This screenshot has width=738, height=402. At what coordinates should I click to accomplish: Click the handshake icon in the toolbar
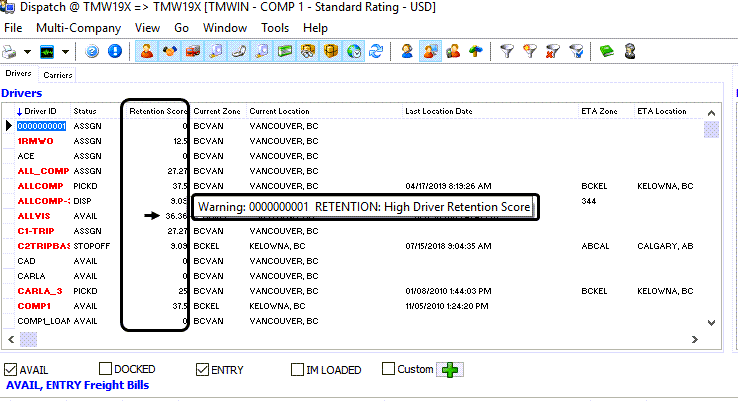(170, 51)
